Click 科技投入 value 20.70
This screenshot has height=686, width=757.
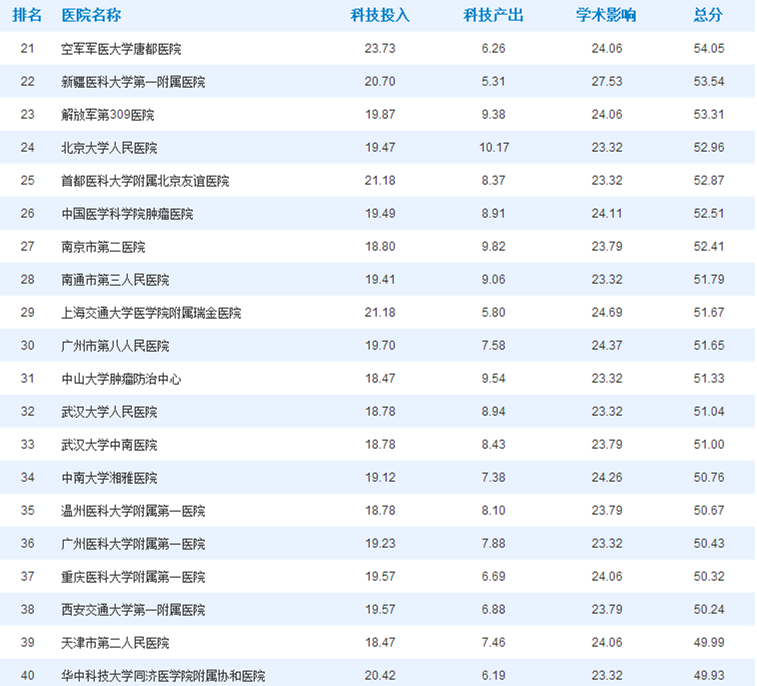pos(380,81)
